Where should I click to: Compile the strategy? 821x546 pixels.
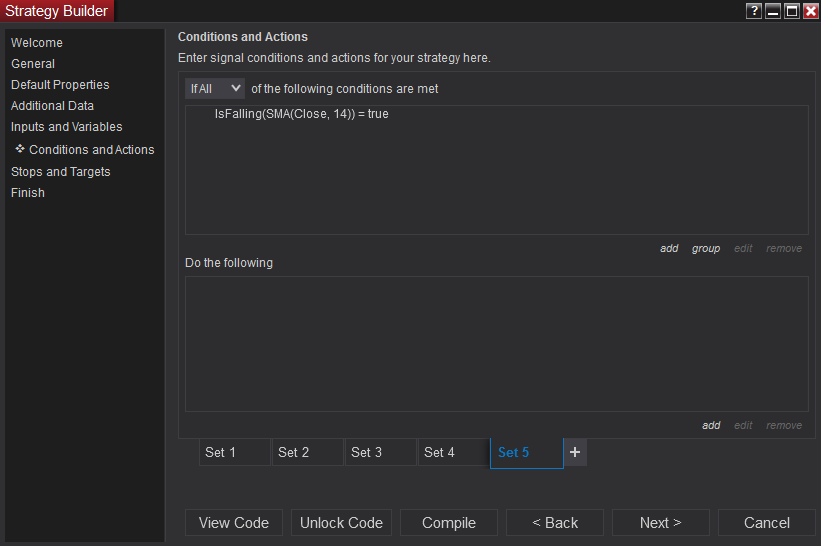(448, 522)
